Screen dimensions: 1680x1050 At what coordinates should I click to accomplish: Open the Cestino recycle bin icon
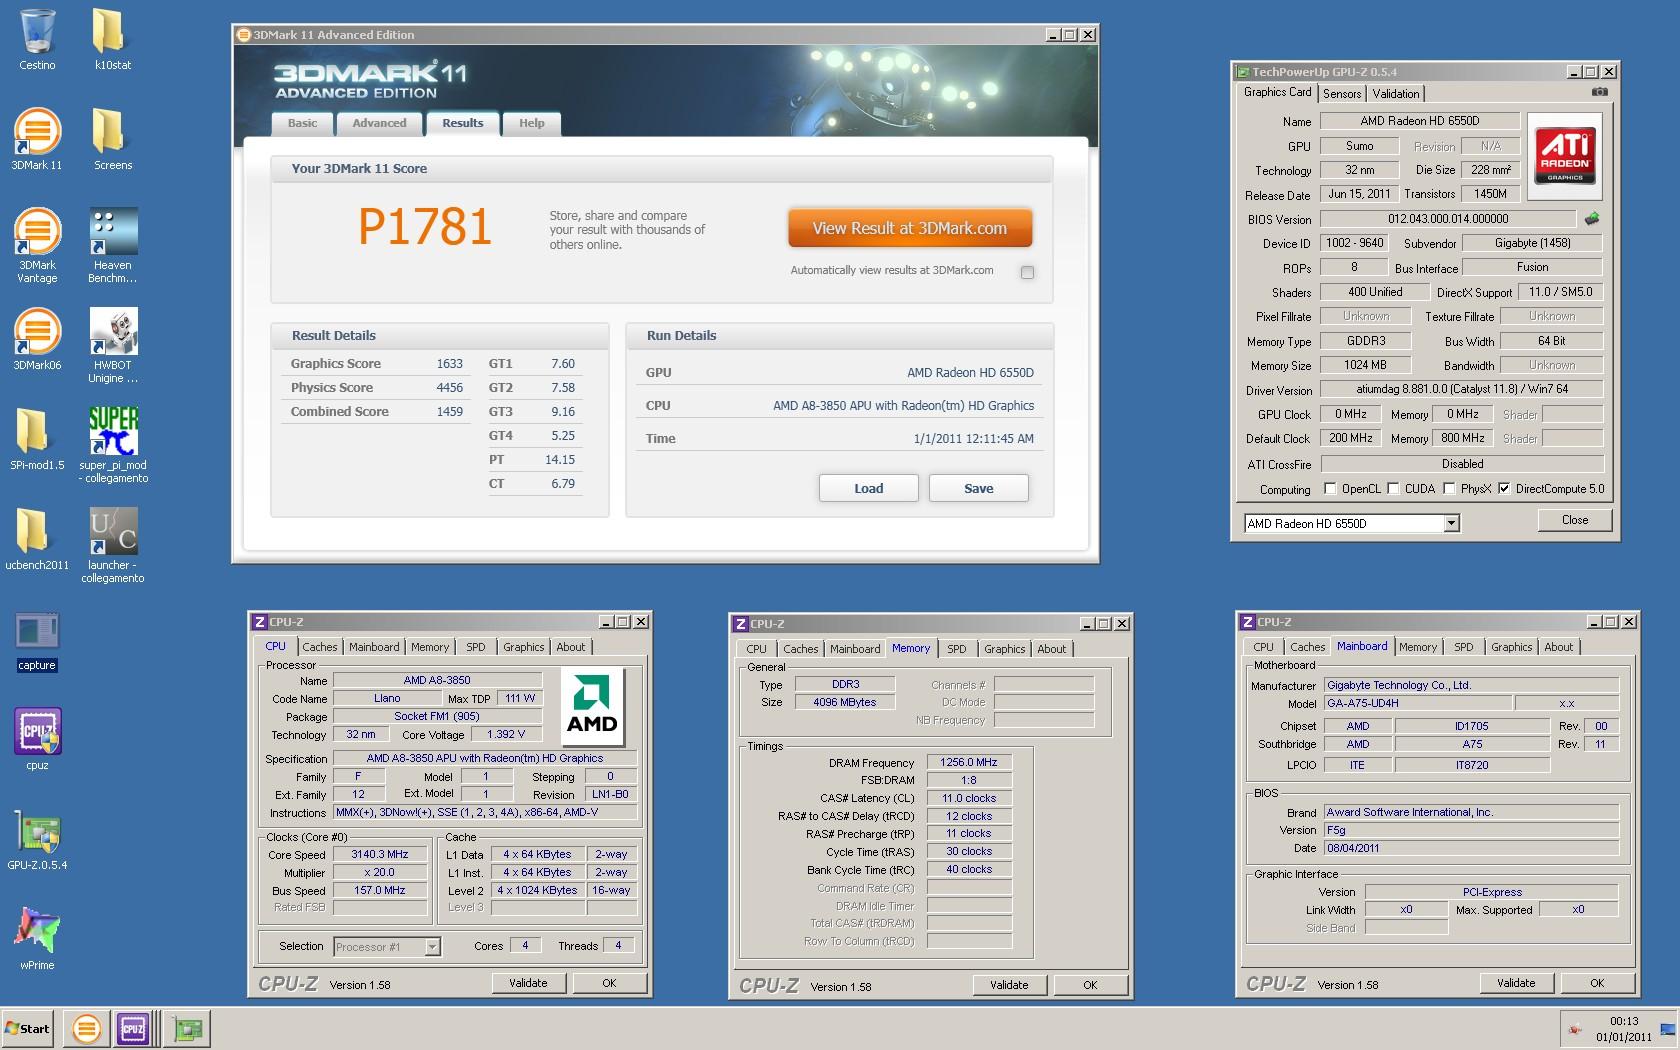37,40
